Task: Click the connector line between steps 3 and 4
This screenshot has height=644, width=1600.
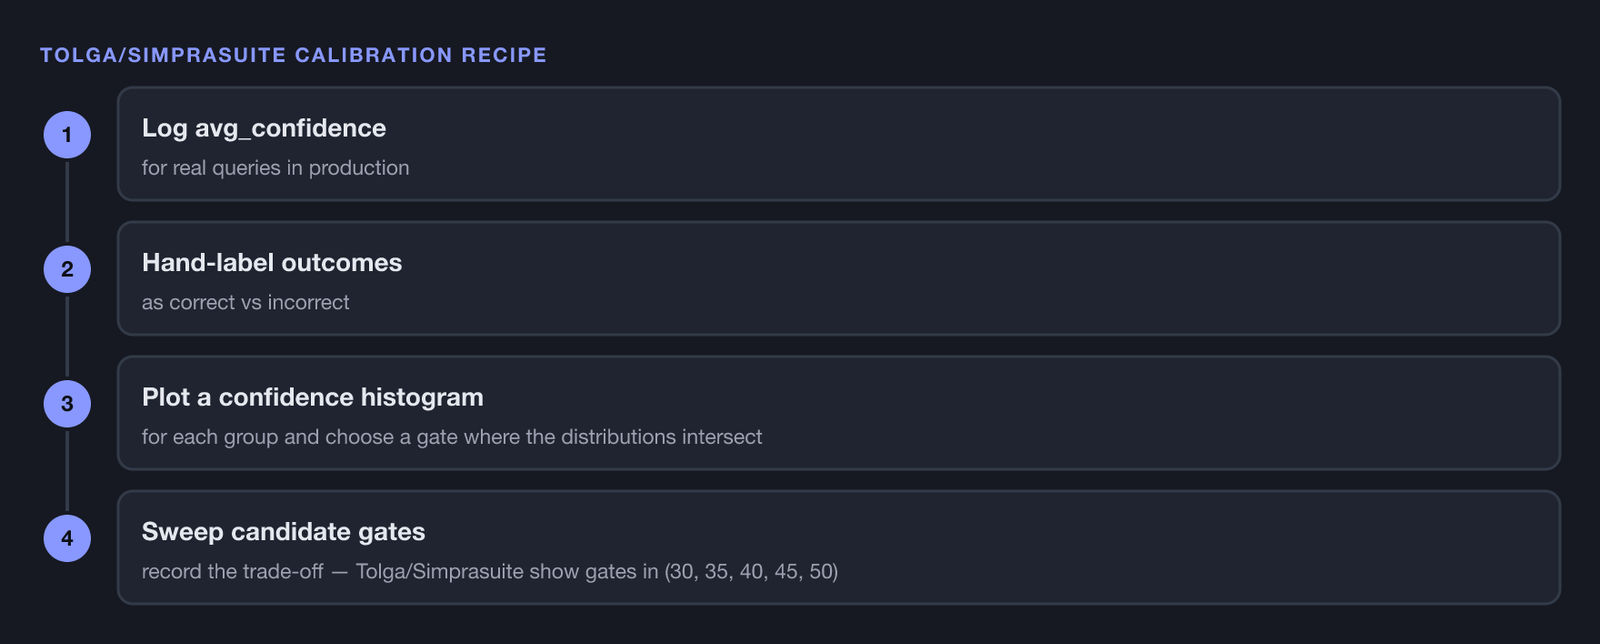Action: (67, 471)
